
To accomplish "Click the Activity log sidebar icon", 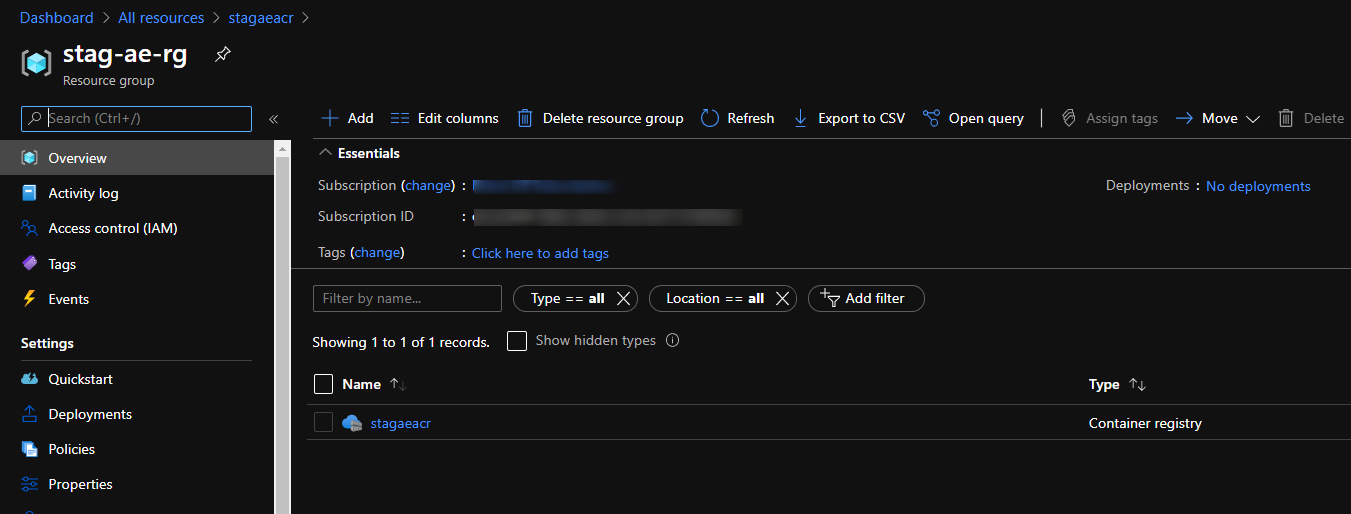I will [29, 193].
